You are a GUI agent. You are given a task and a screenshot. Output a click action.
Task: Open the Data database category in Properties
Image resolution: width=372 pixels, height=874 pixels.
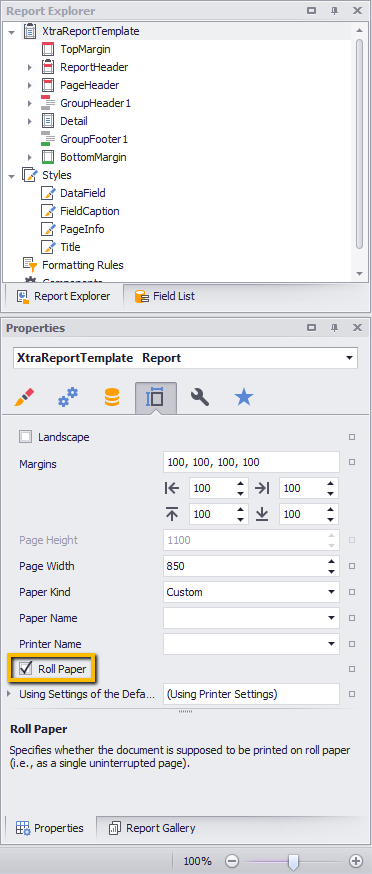(x=112, y=397)
